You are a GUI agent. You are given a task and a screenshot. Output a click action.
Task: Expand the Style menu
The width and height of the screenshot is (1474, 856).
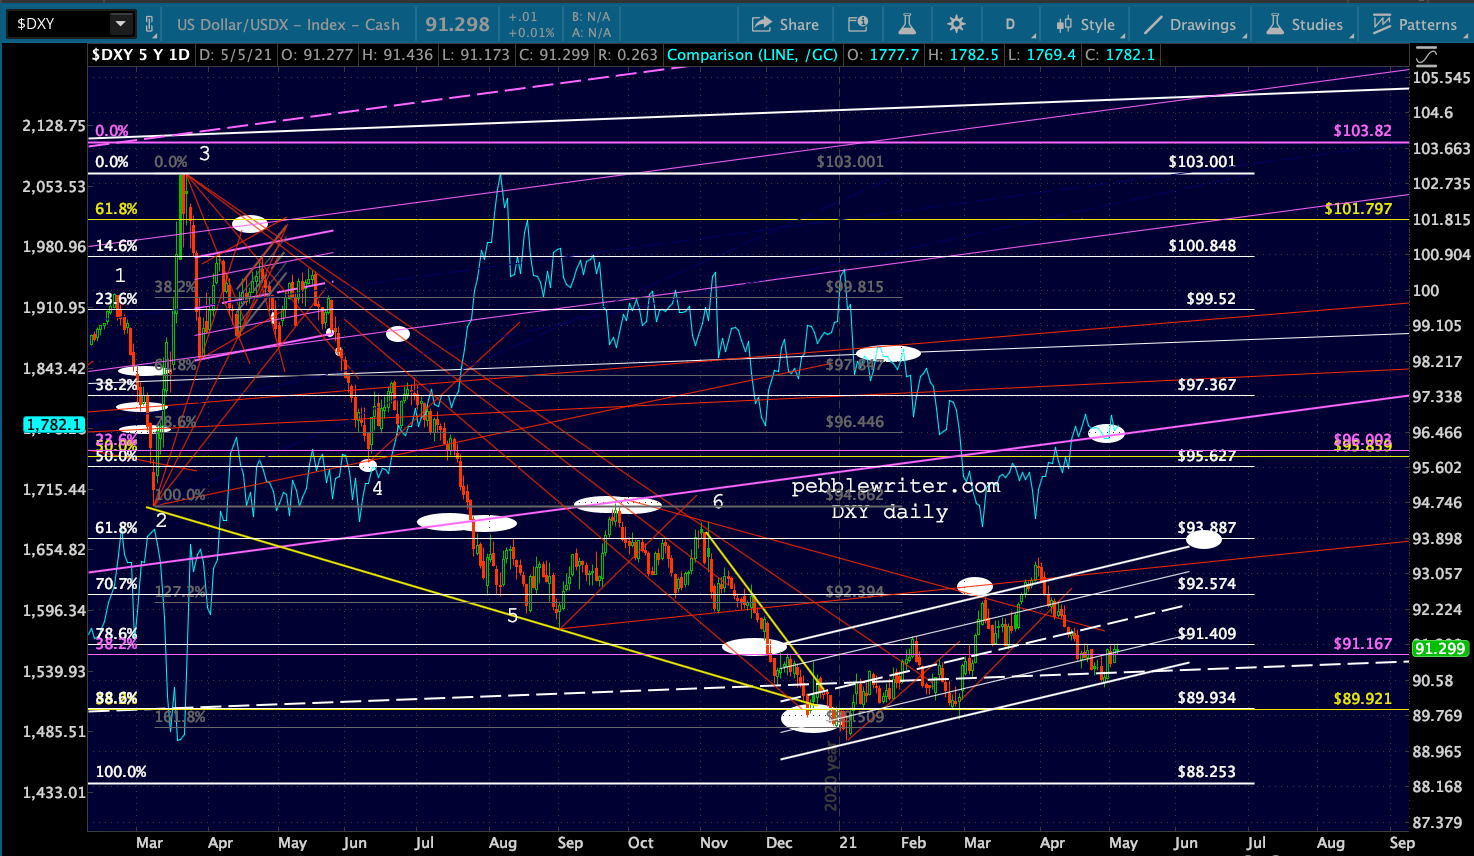(1086, 24)
